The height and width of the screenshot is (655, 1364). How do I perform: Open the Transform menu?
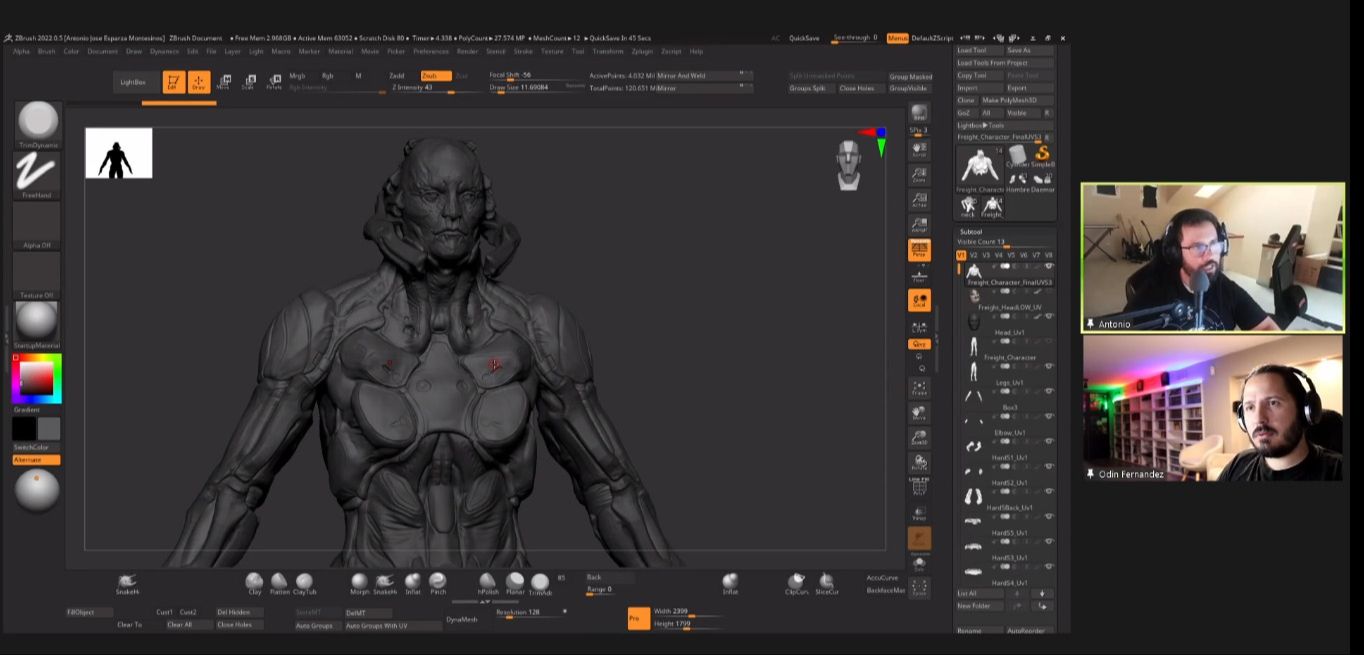click(x=607, y=51)
